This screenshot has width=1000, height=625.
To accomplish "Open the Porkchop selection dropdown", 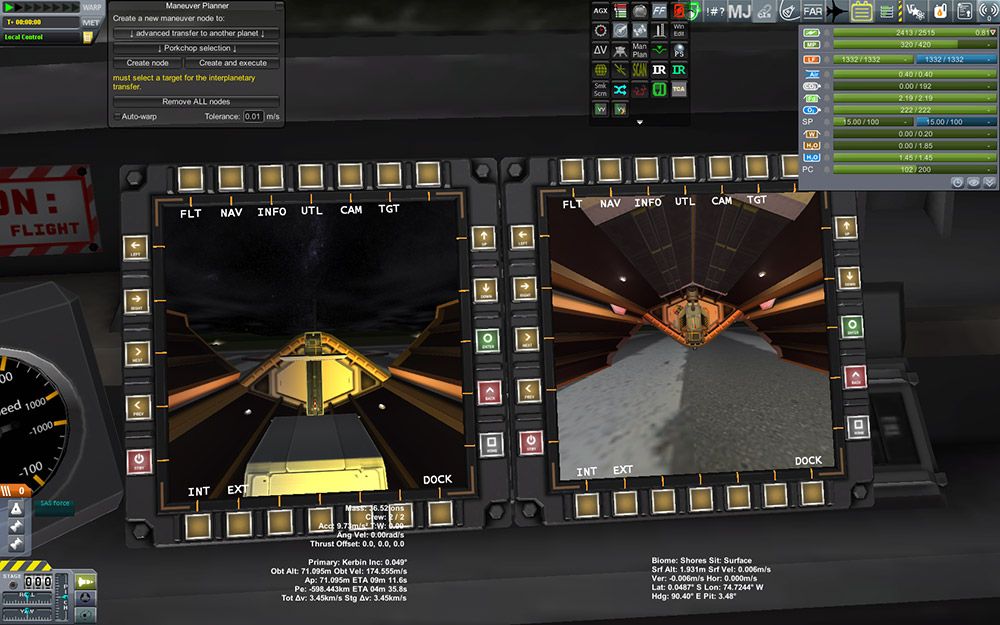I will [196, 48].
